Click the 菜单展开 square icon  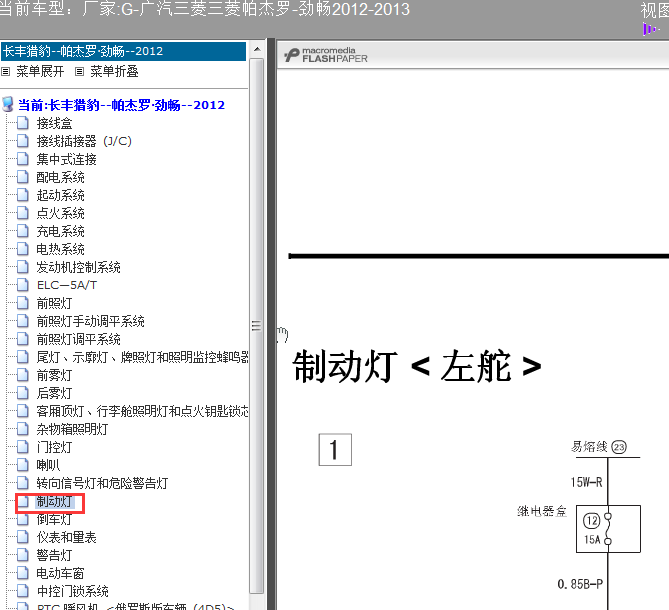[x=6, y=72]
